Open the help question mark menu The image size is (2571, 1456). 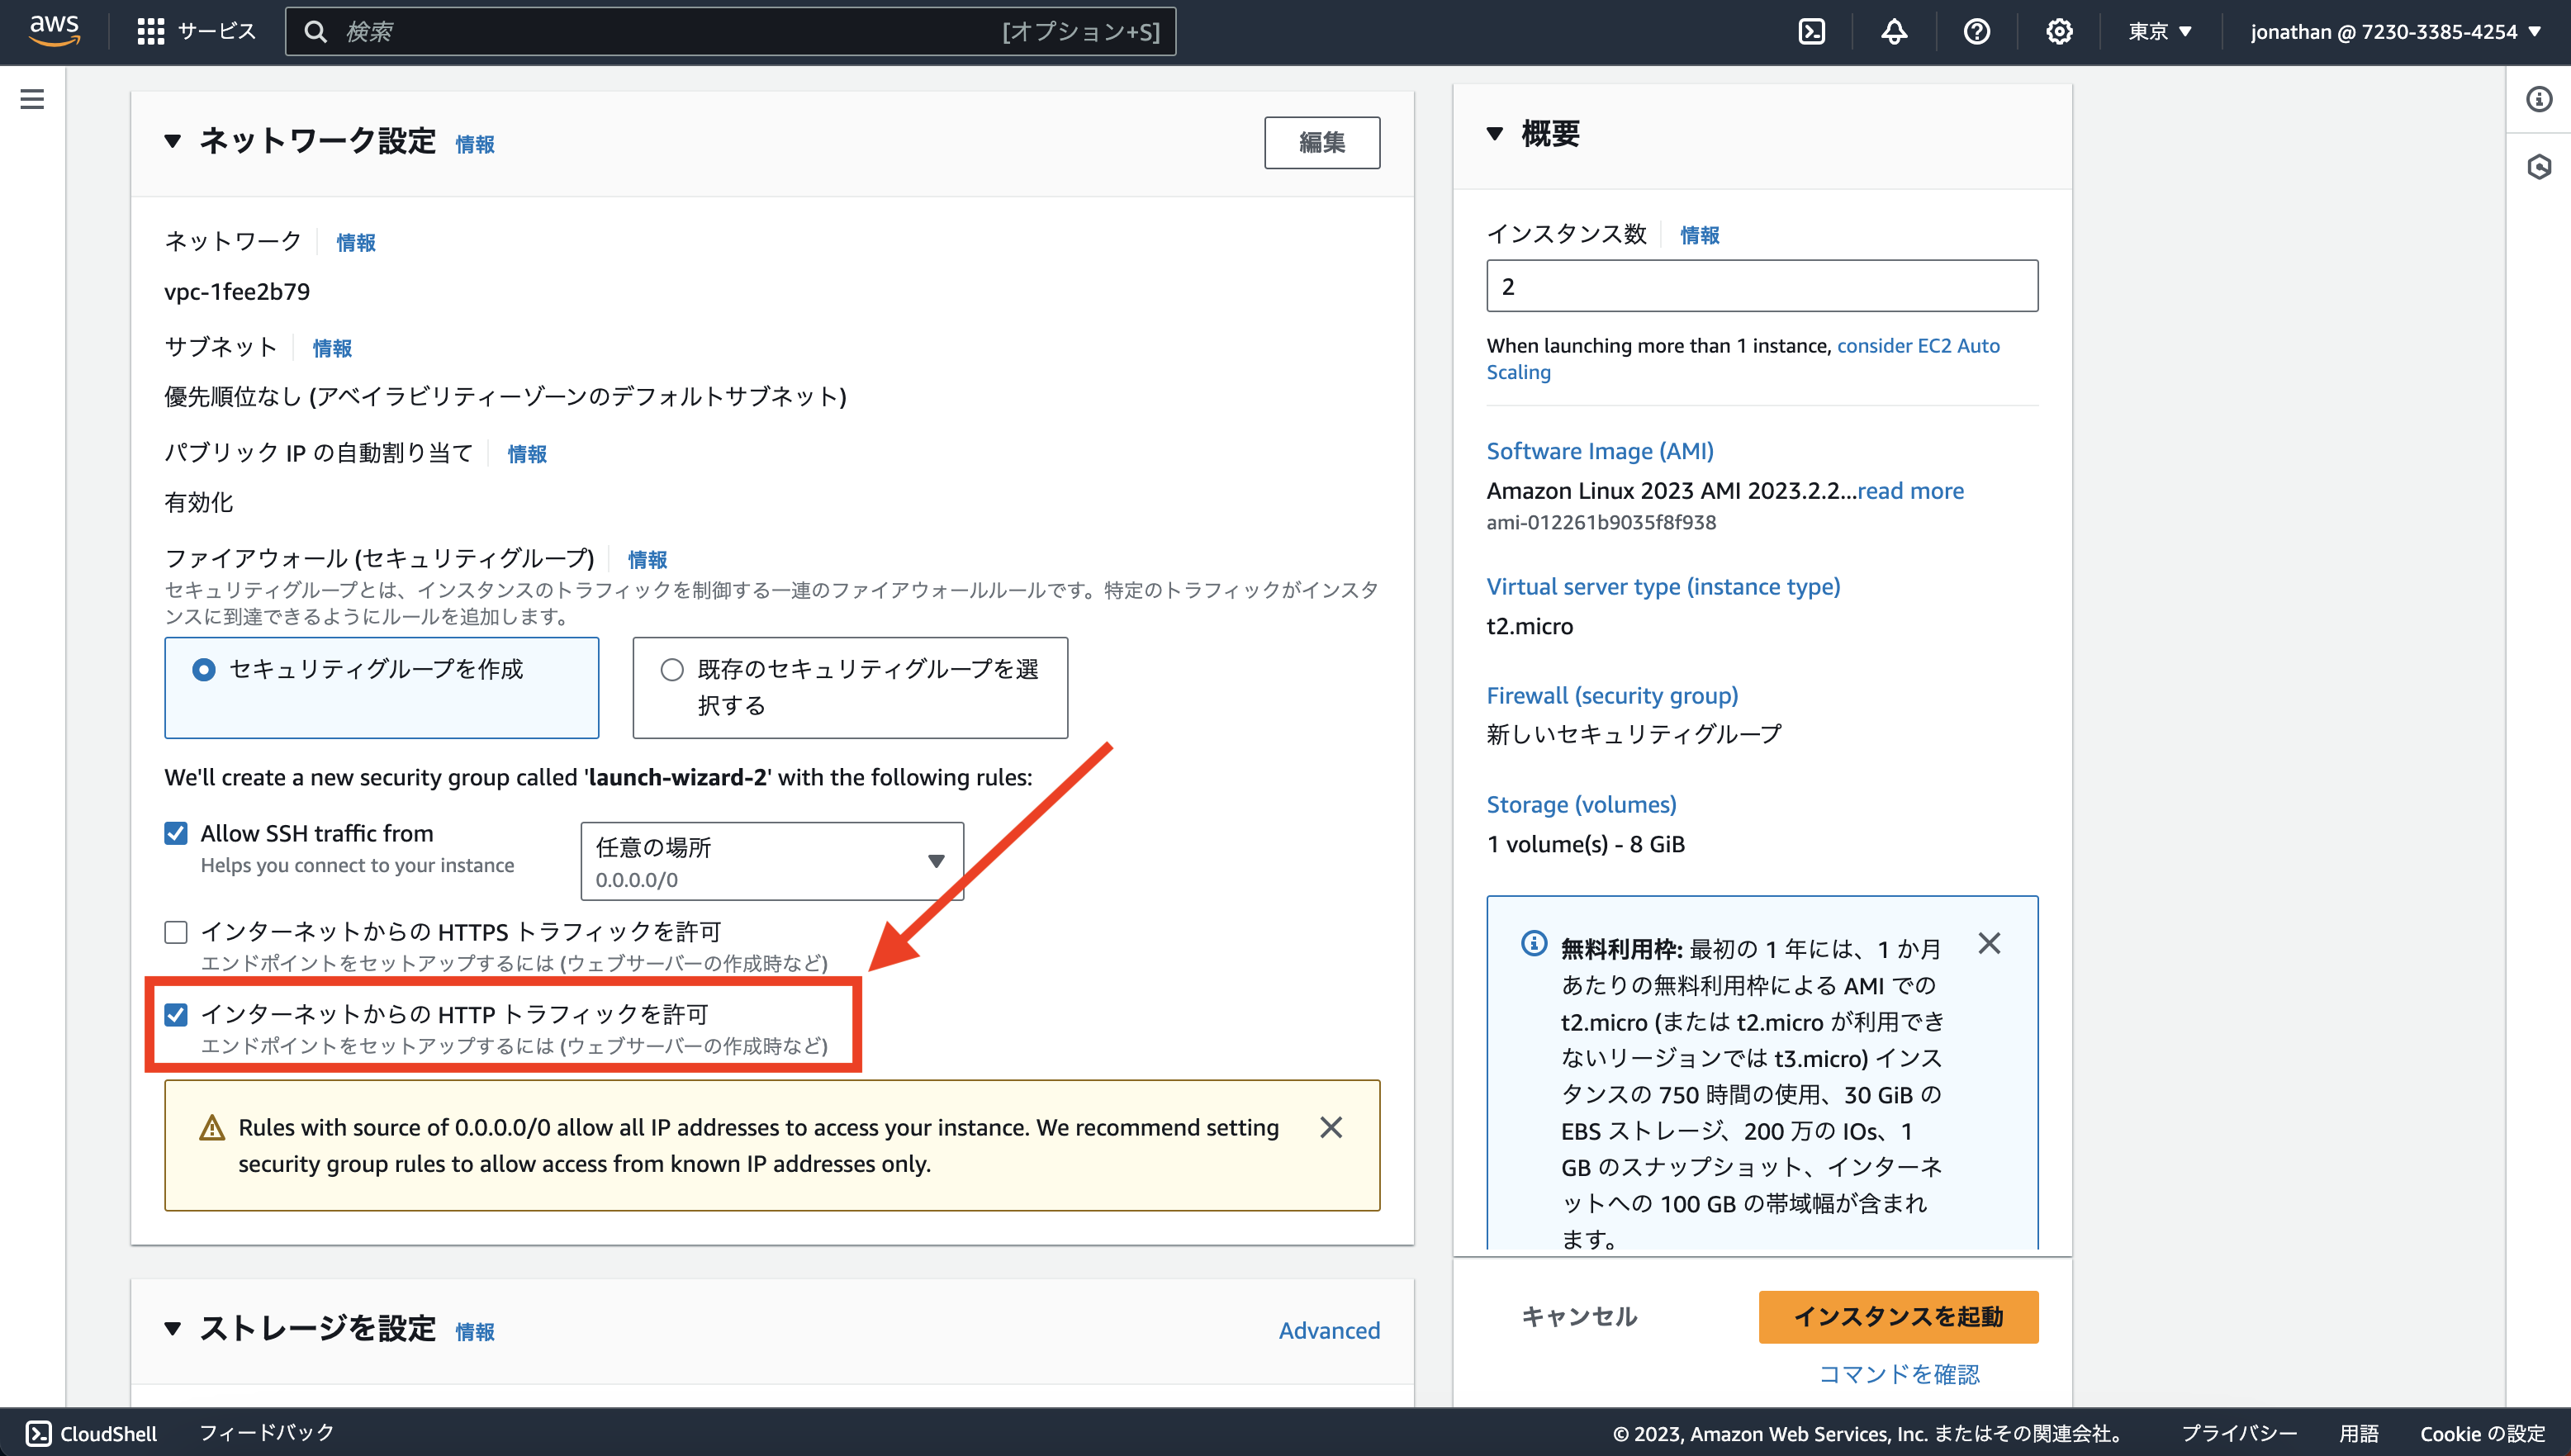1976,32
